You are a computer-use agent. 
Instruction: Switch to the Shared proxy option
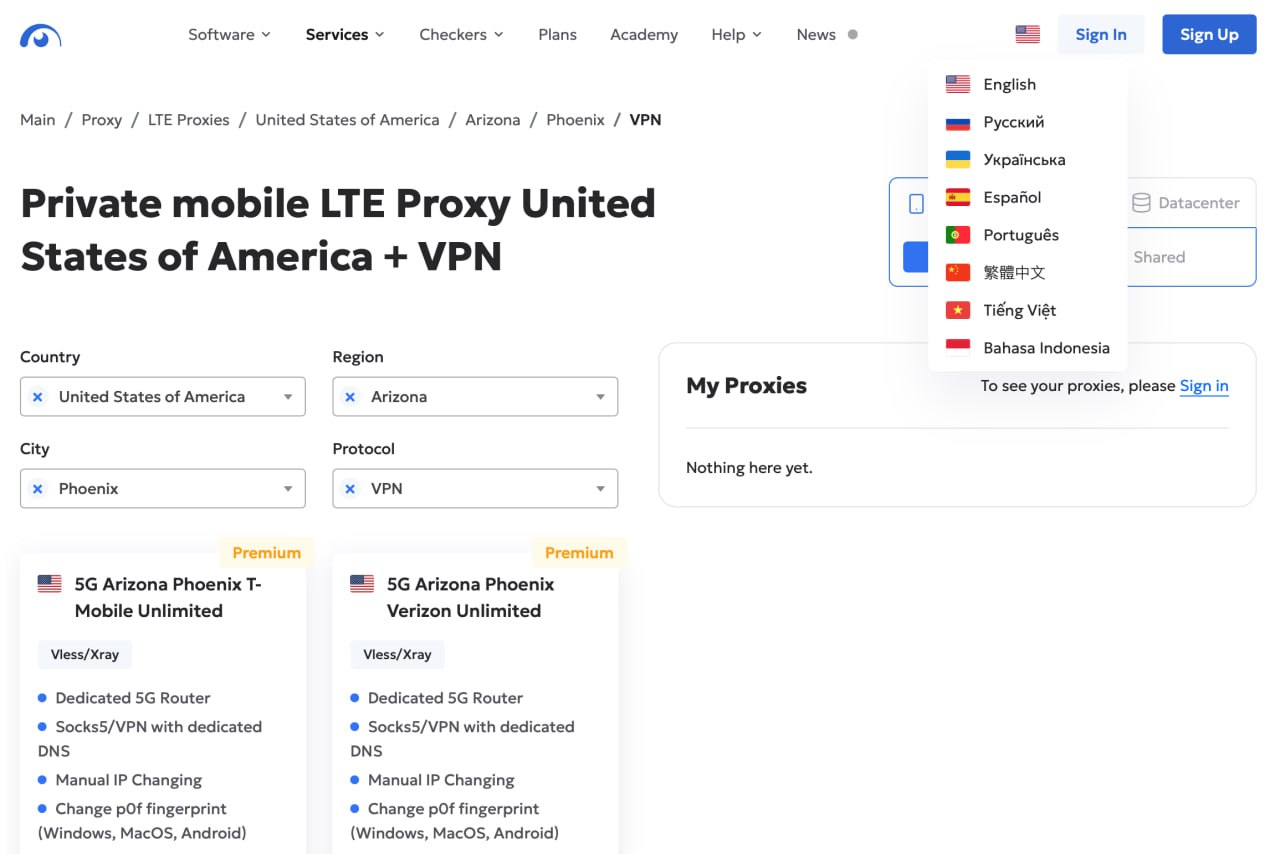[x=1159, y=257]
